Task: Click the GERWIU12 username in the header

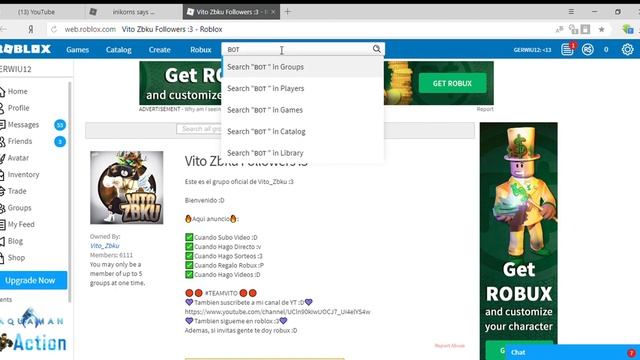Action: tap(532, 50)
